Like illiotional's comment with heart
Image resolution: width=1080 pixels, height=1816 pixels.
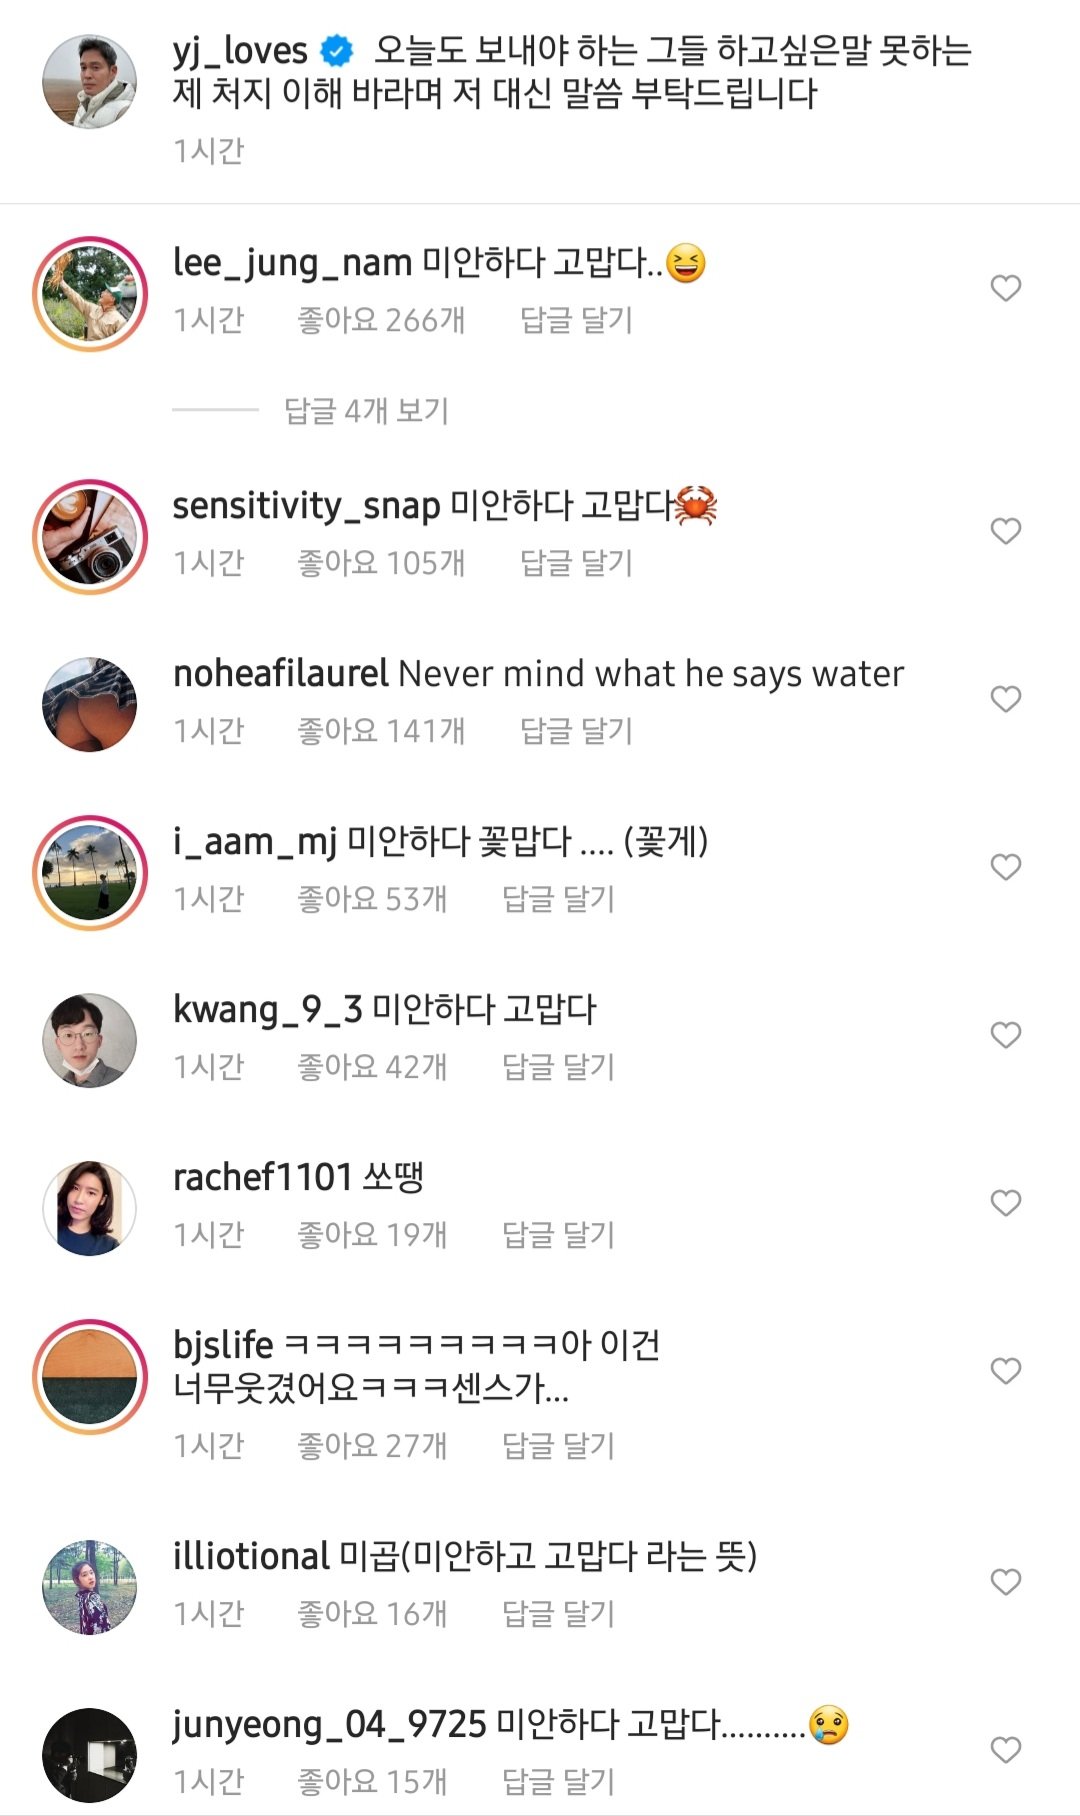[1005, 1582]
